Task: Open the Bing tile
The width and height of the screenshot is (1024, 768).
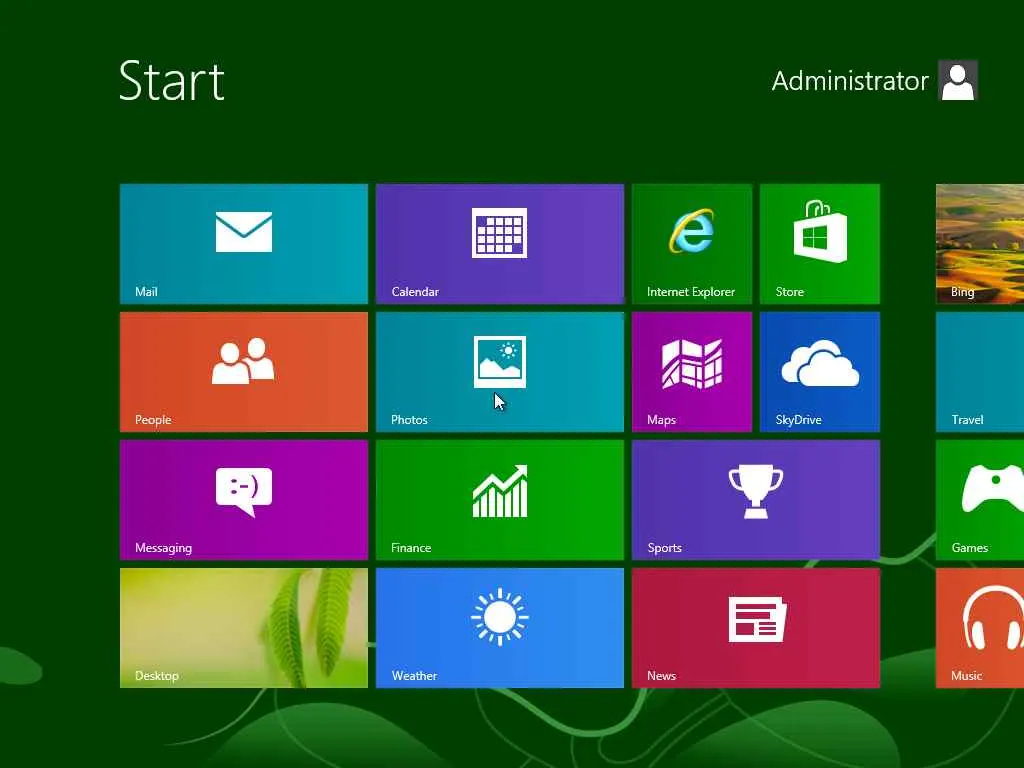Action: (980, 244)
